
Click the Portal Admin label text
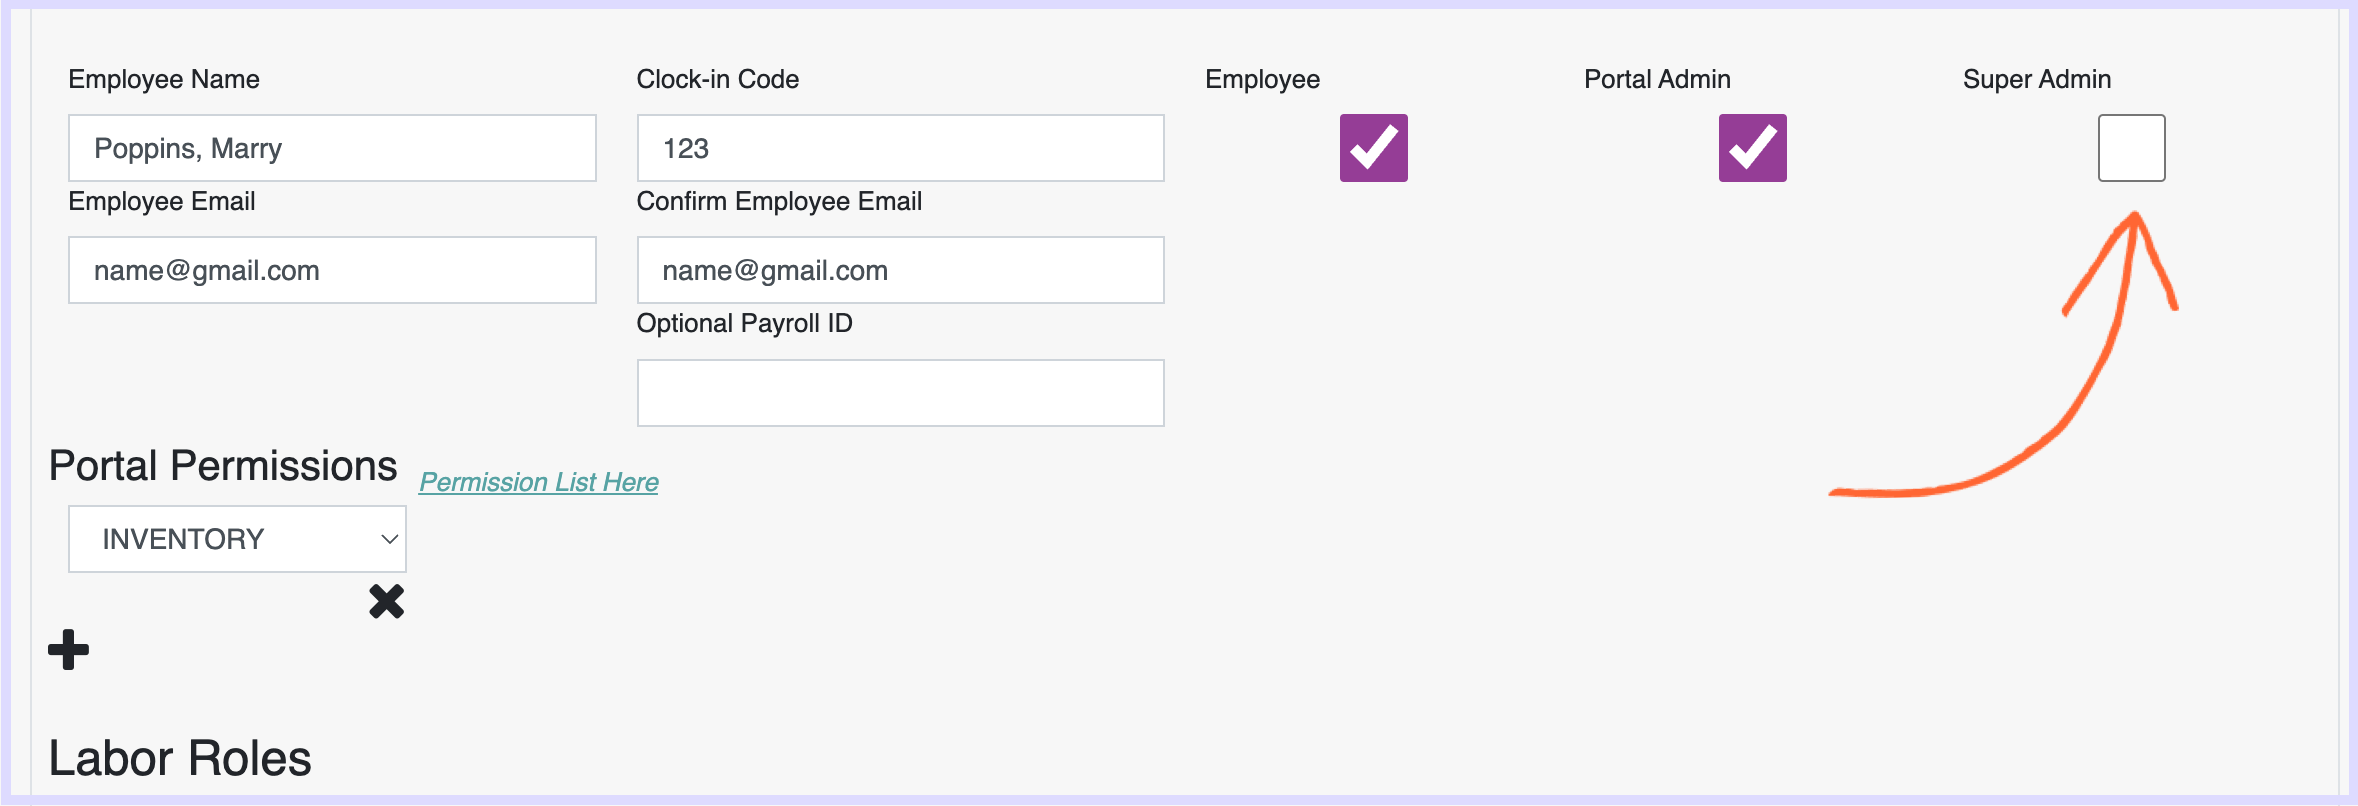1657,79
